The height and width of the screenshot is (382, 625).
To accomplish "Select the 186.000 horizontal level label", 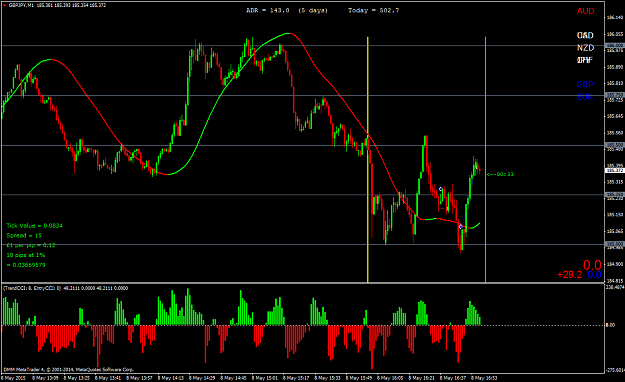I will 614,45.
